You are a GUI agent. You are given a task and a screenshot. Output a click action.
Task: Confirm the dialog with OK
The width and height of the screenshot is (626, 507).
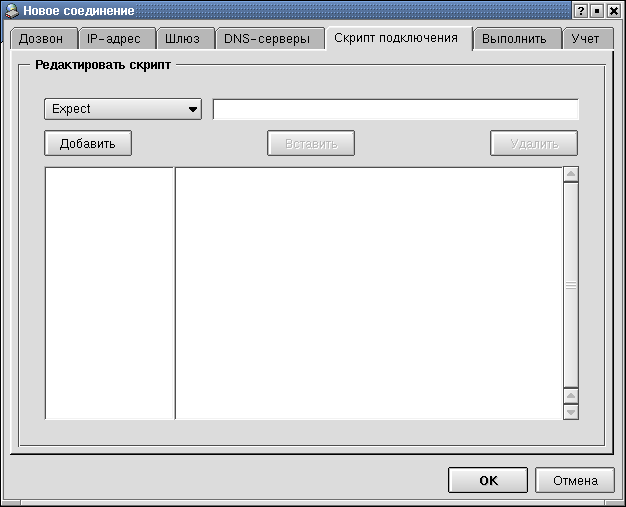tap(488, 480)
